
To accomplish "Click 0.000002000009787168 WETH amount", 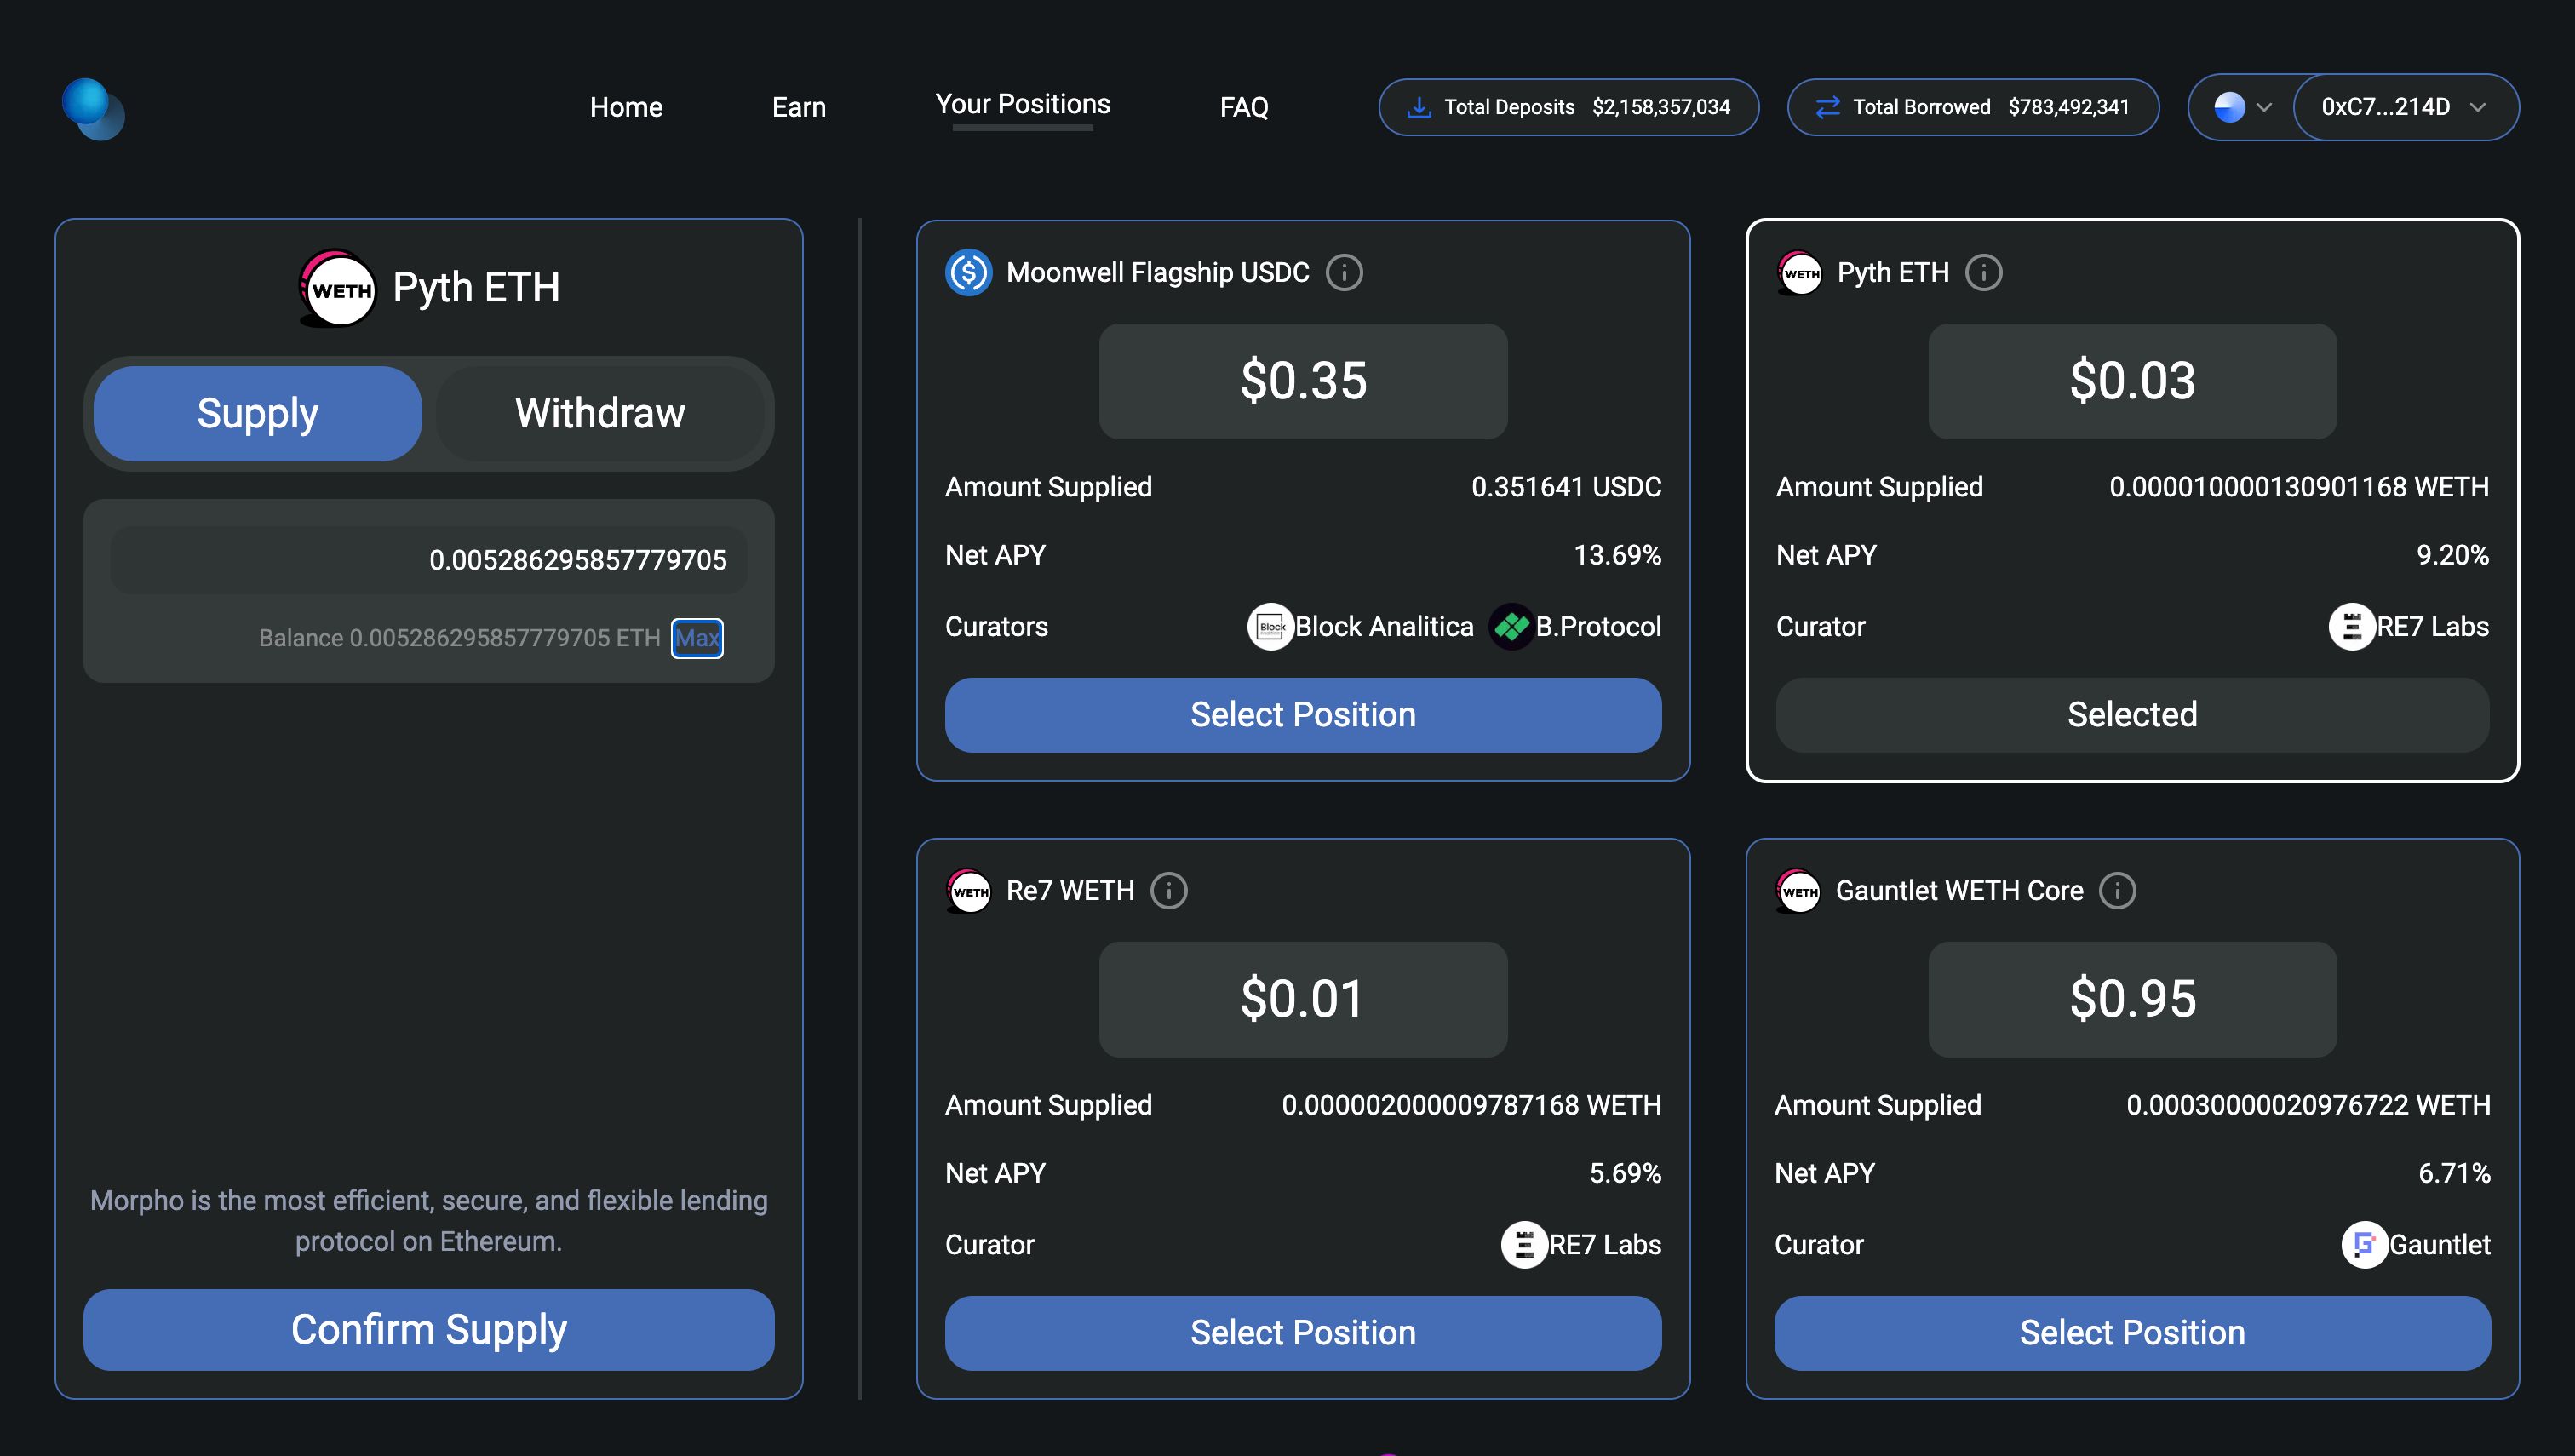I will tap(1471, 1105).
